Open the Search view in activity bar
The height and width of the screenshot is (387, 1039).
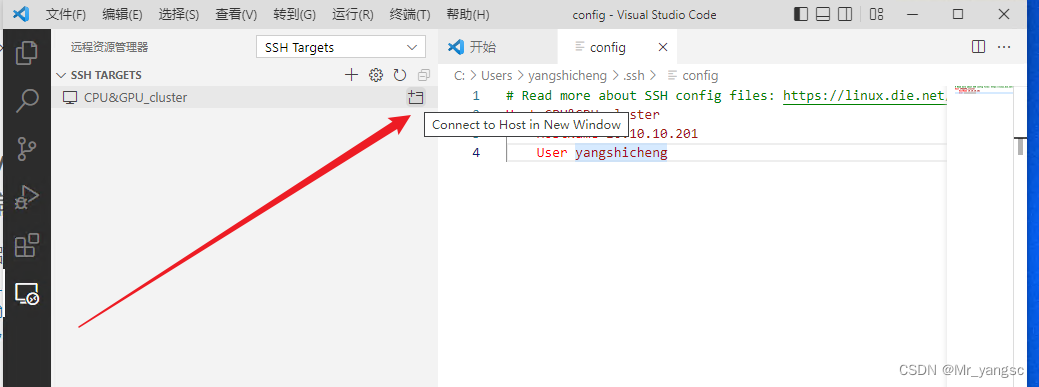27,101
